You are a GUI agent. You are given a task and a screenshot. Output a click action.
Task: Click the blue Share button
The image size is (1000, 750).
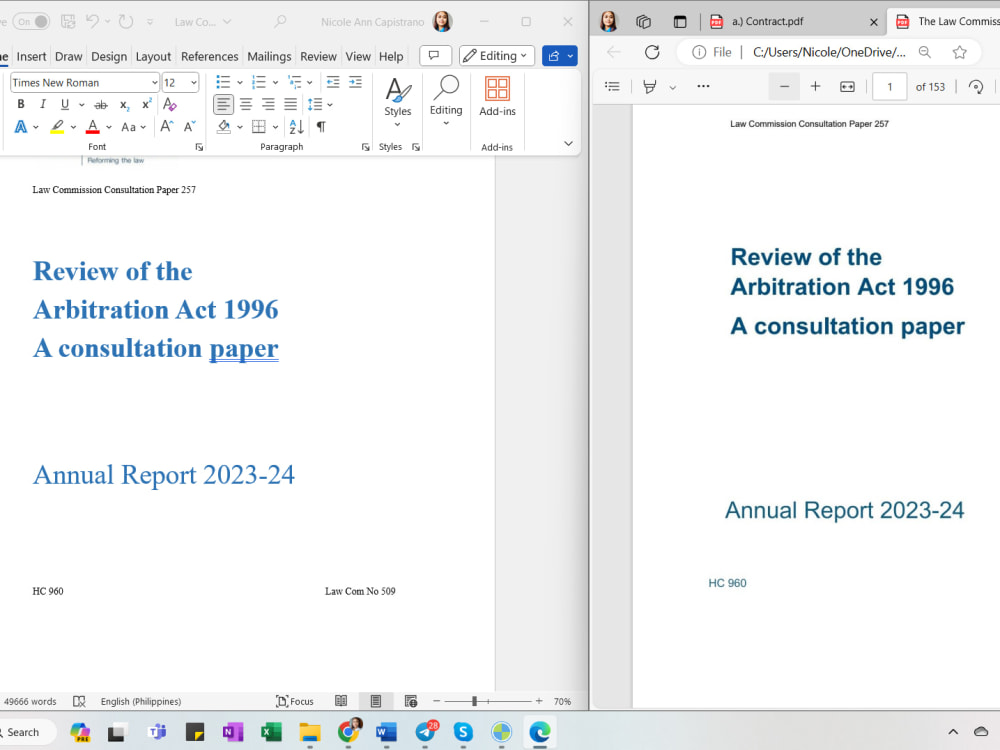[x=559, y=56]
